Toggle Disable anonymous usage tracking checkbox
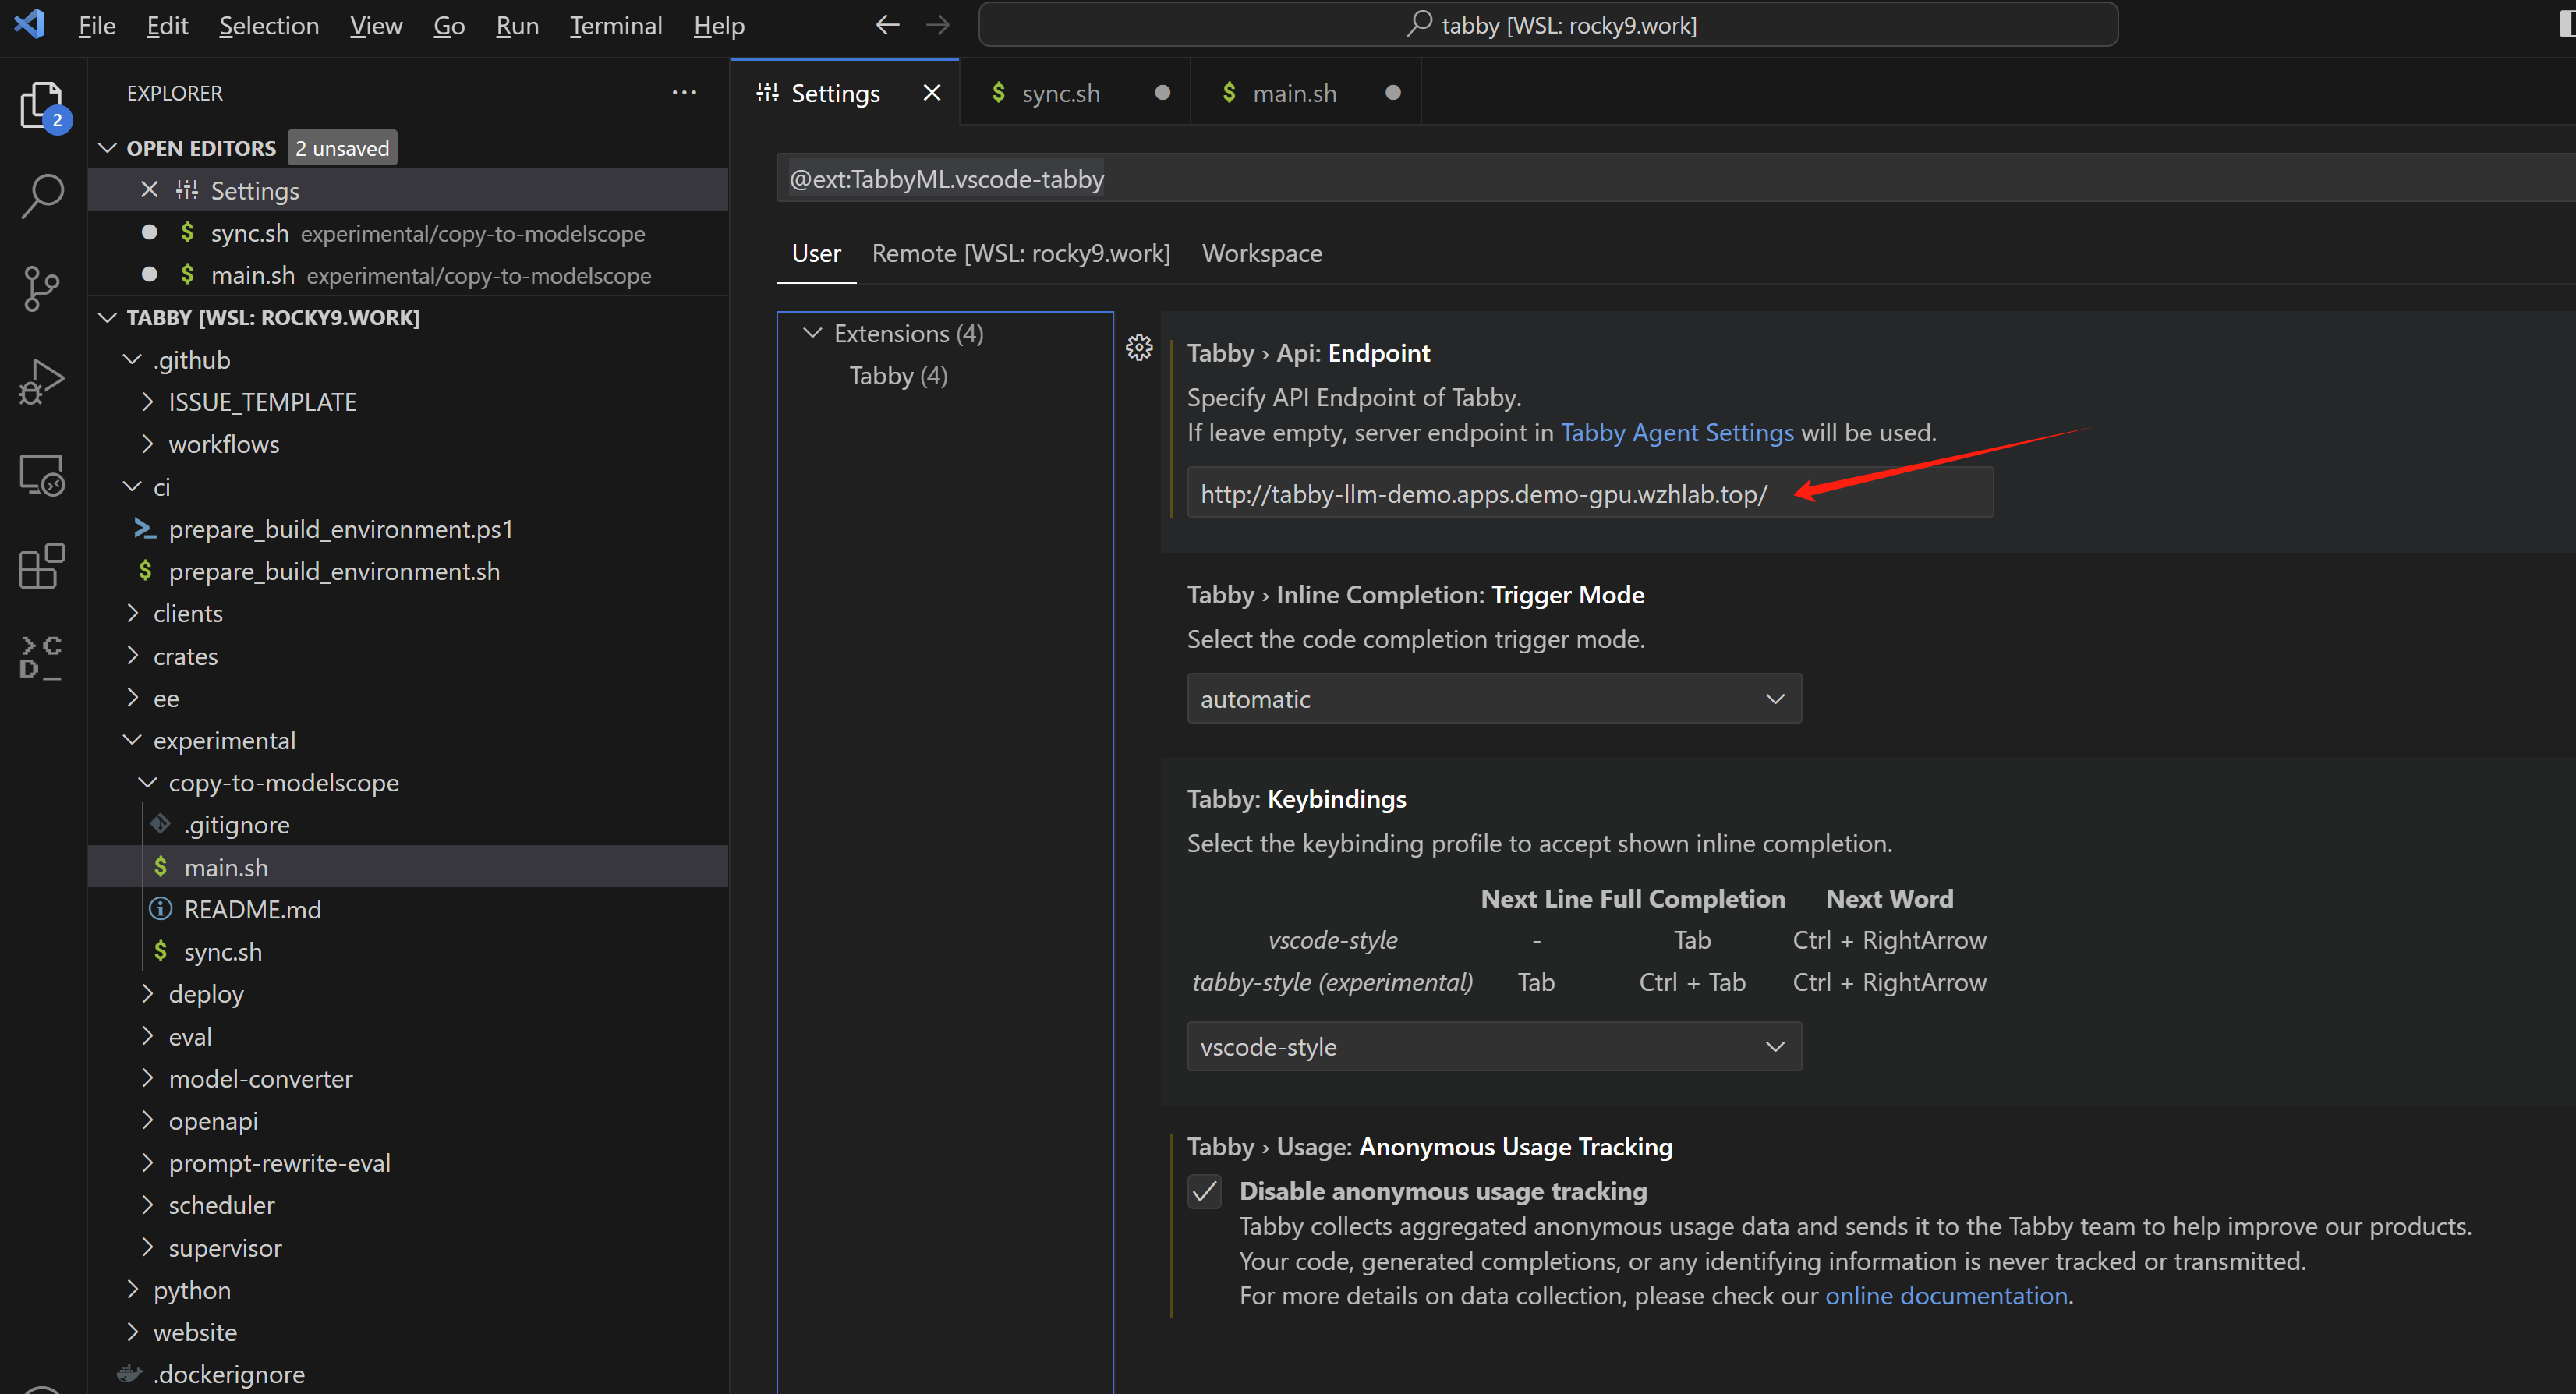2576x1394 pixels. pos(1204,1191)
